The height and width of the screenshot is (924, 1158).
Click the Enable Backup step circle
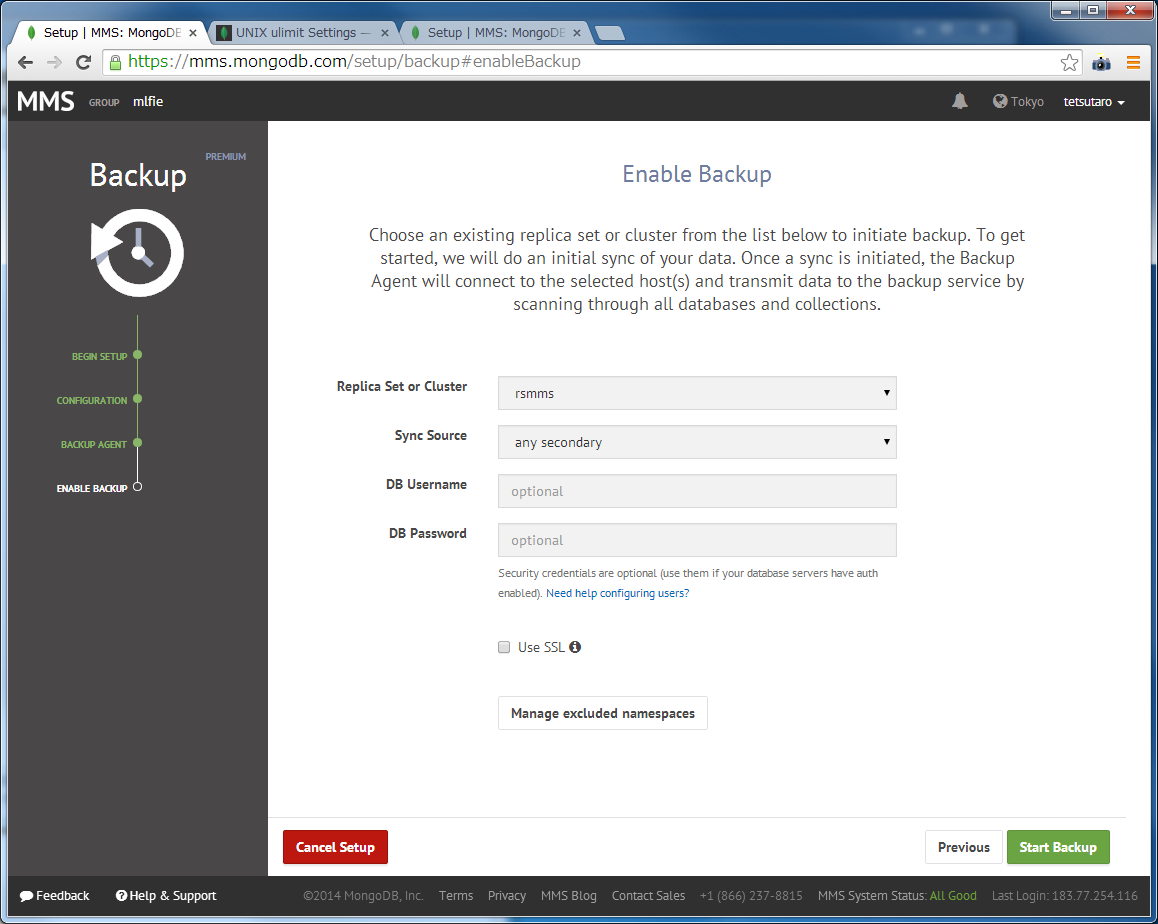pyautogui.click(x=137, y=487)
